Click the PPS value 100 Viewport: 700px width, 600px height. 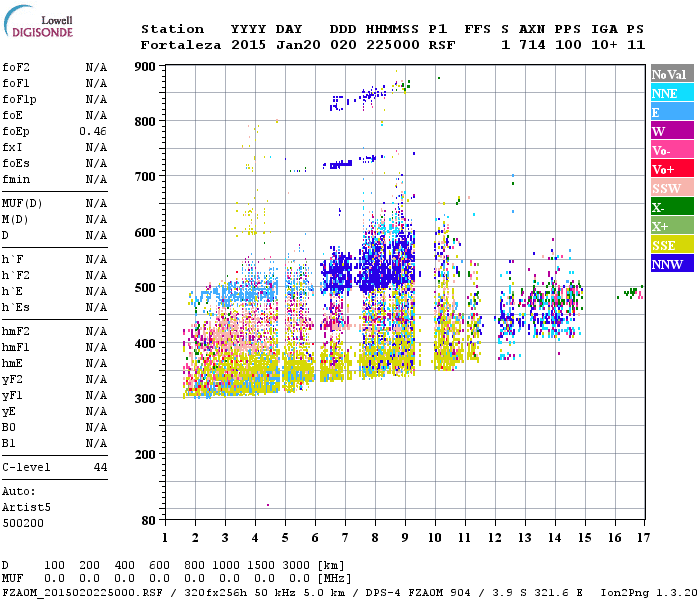click(x=568, y=45)
